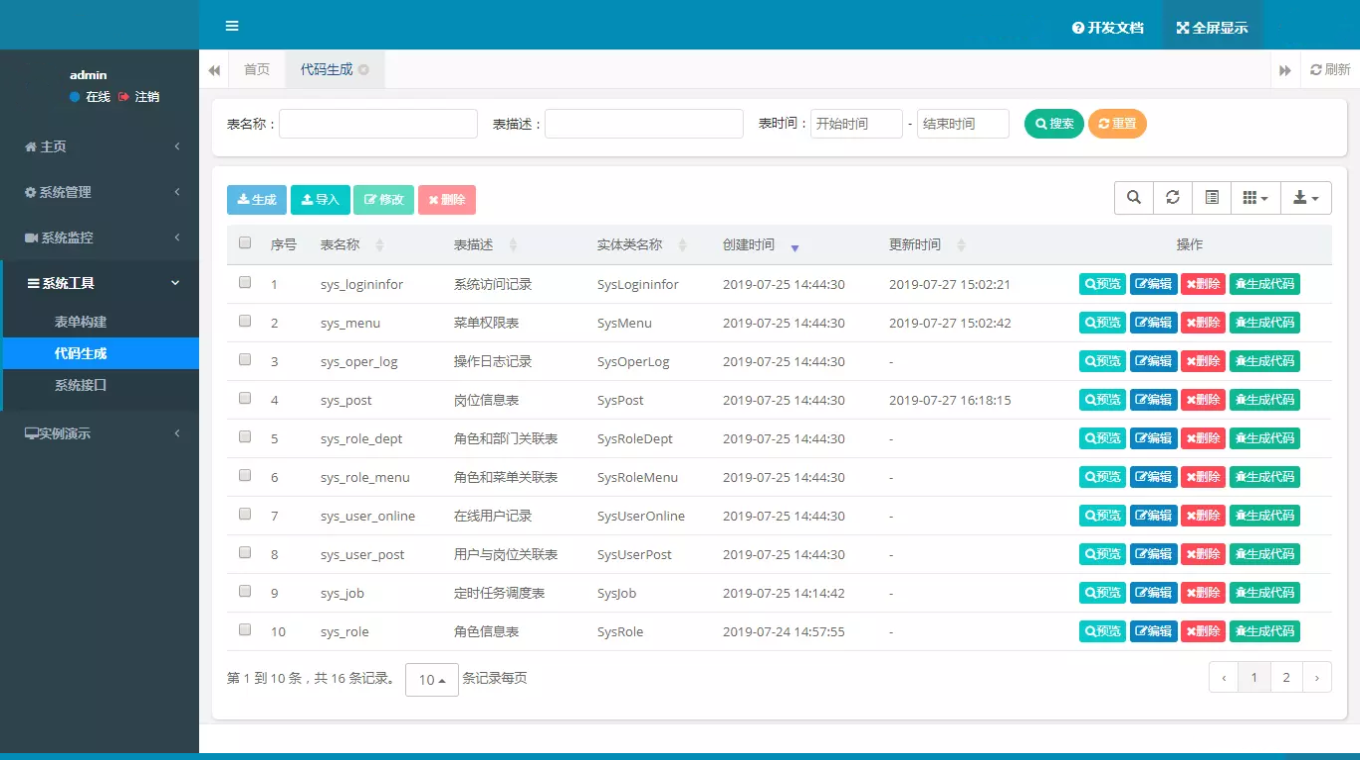Click 删除 for sys_user_online row
1360x760 pixels.
[x=1203, y=515]
